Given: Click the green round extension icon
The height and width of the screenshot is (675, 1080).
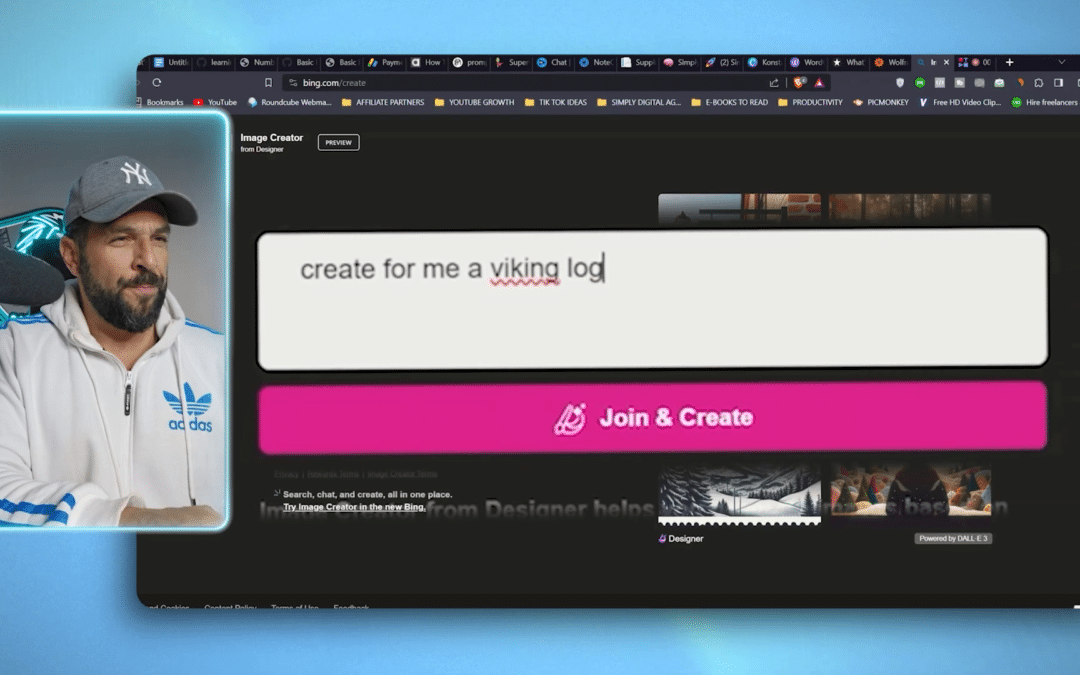Looking at the screenshot, I should point(920,83).
